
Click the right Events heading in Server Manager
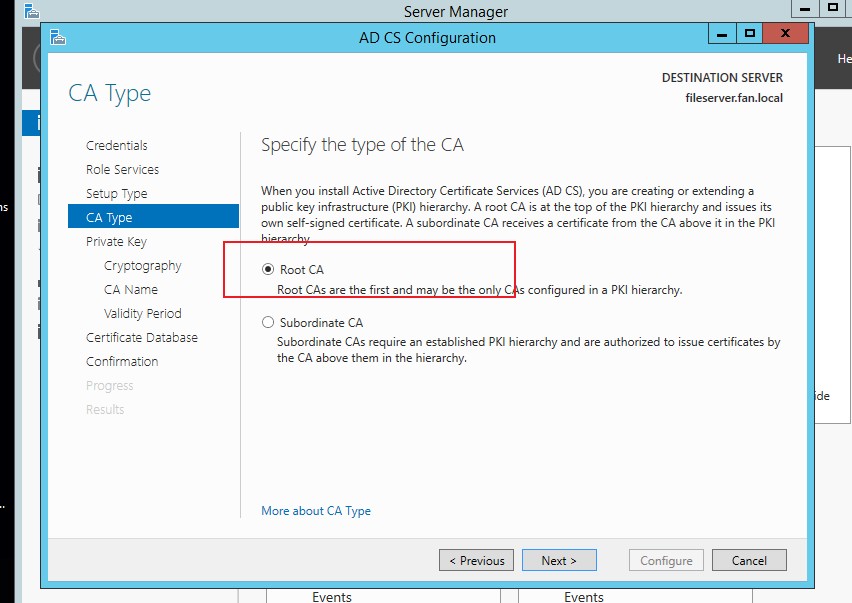click(584, 597)
